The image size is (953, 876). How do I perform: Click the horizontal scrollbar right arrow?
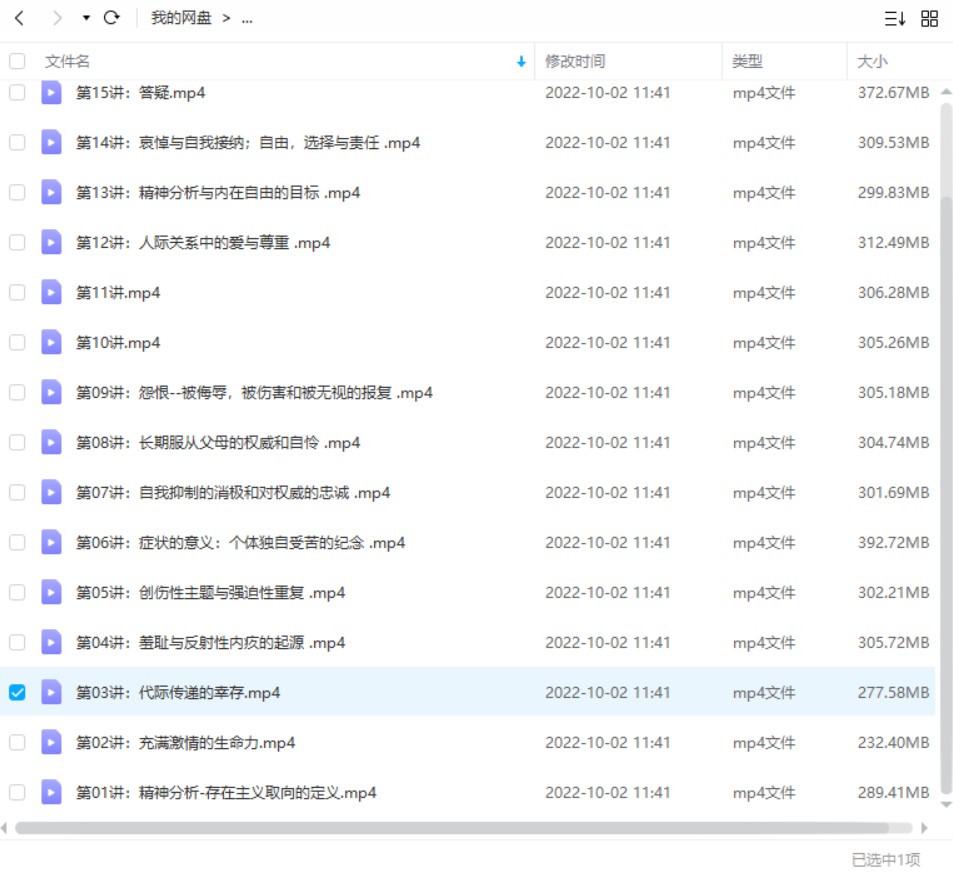click(x=924, y=827)
